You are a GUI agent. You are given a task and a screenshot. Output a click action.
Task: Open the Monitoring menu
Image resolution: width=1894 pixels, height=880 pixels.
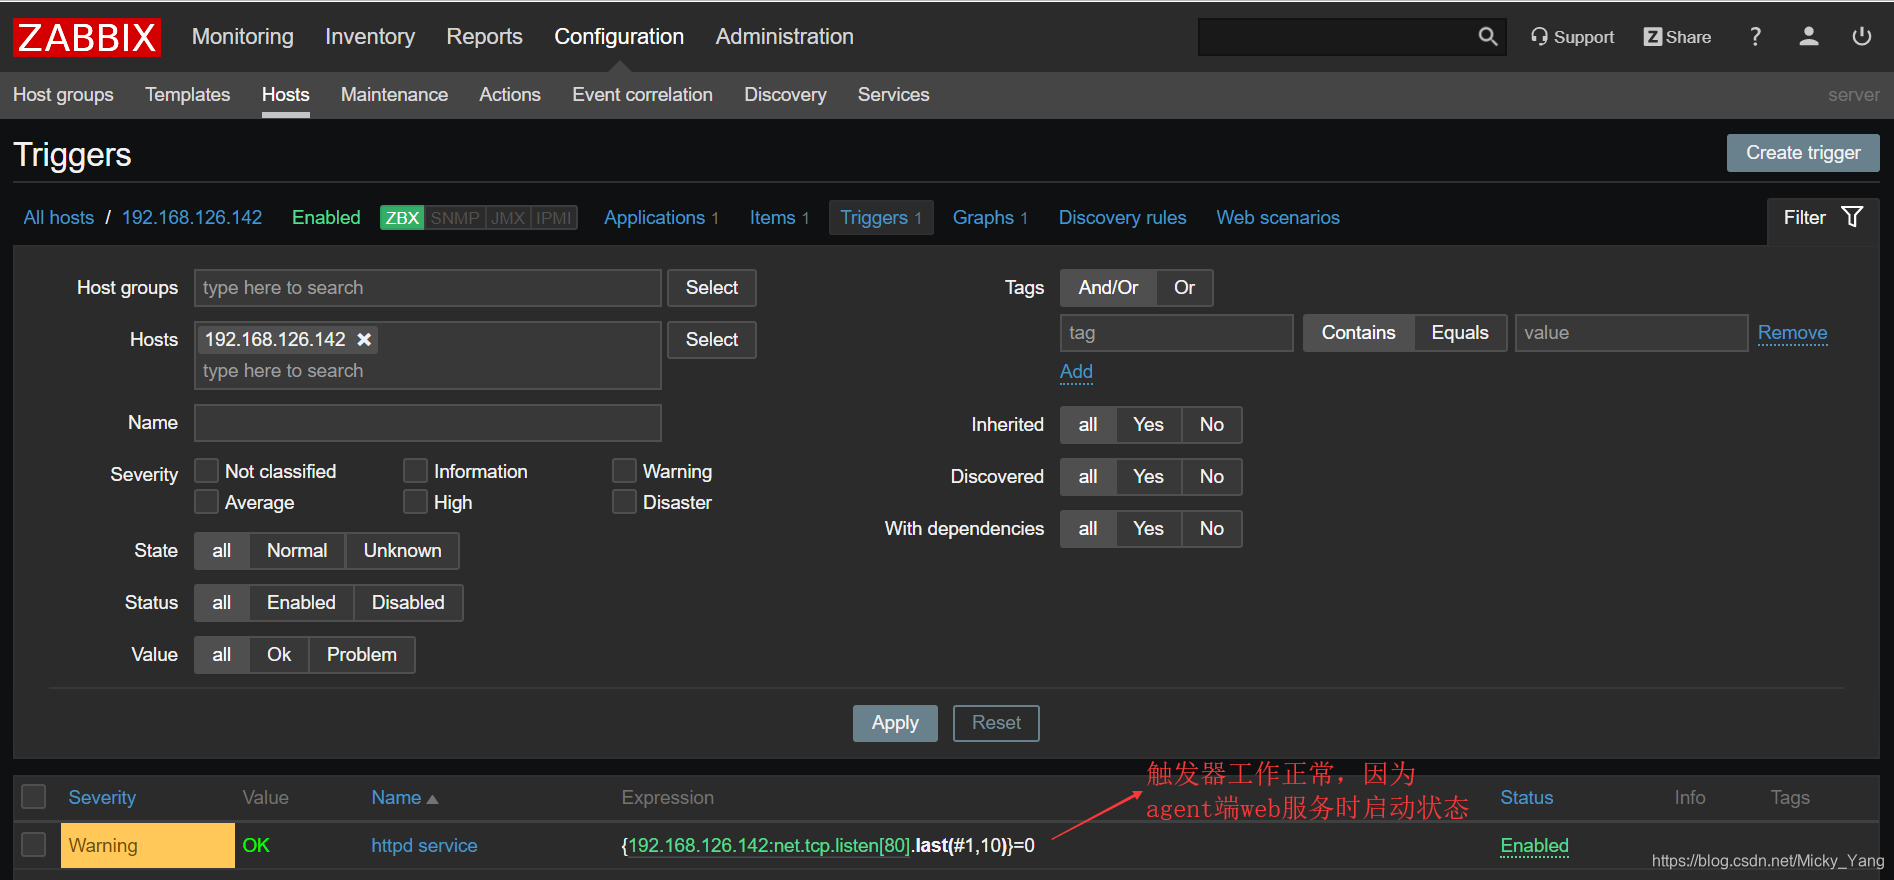(x=243, y=37)
